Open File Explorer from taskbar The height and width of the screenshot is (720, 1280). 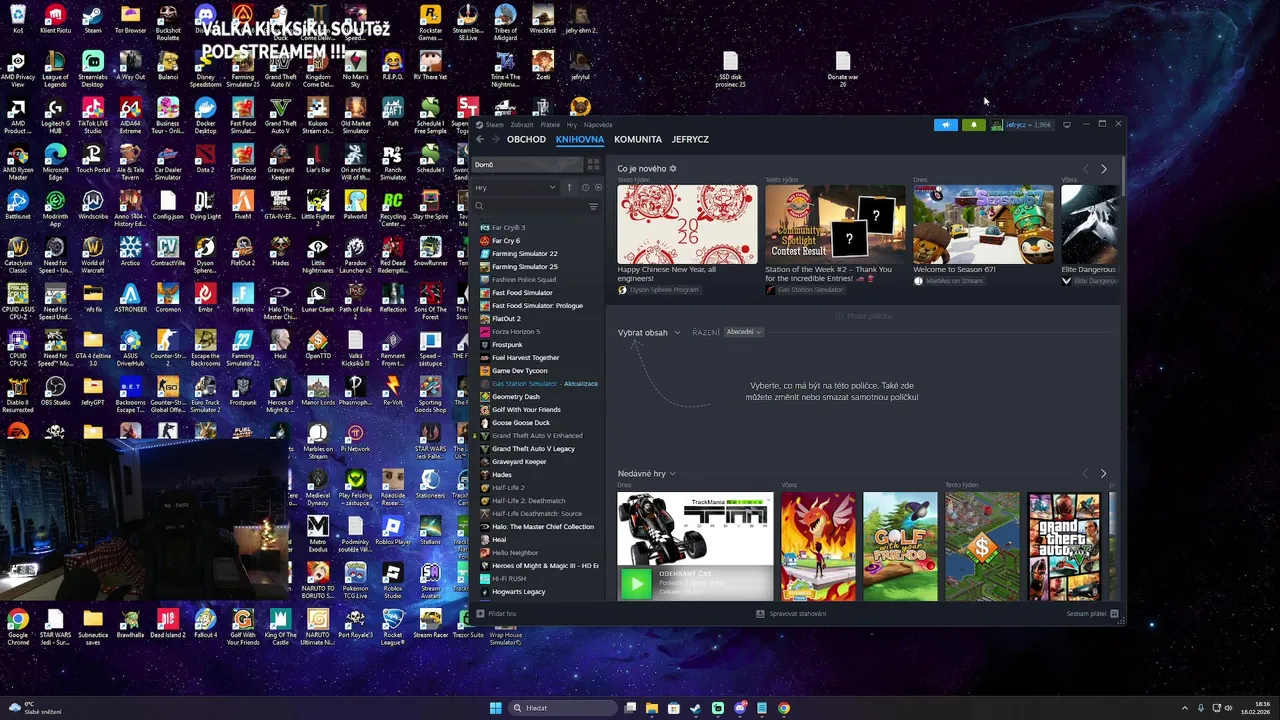652,708
